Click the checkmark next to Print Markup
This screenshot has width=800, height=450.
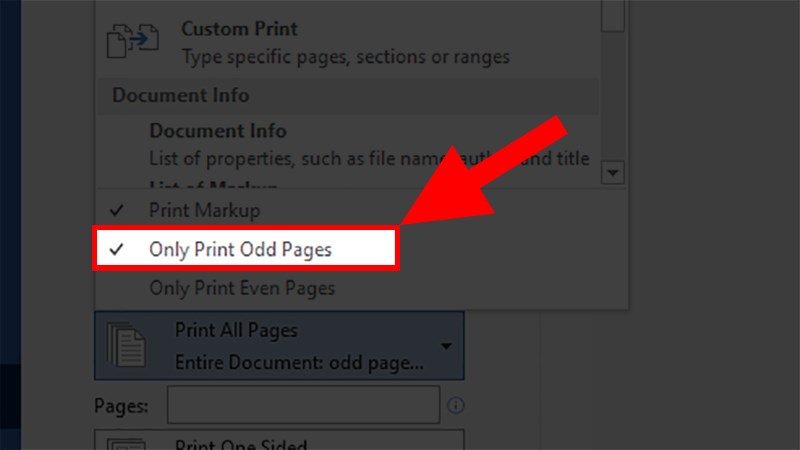117,211
